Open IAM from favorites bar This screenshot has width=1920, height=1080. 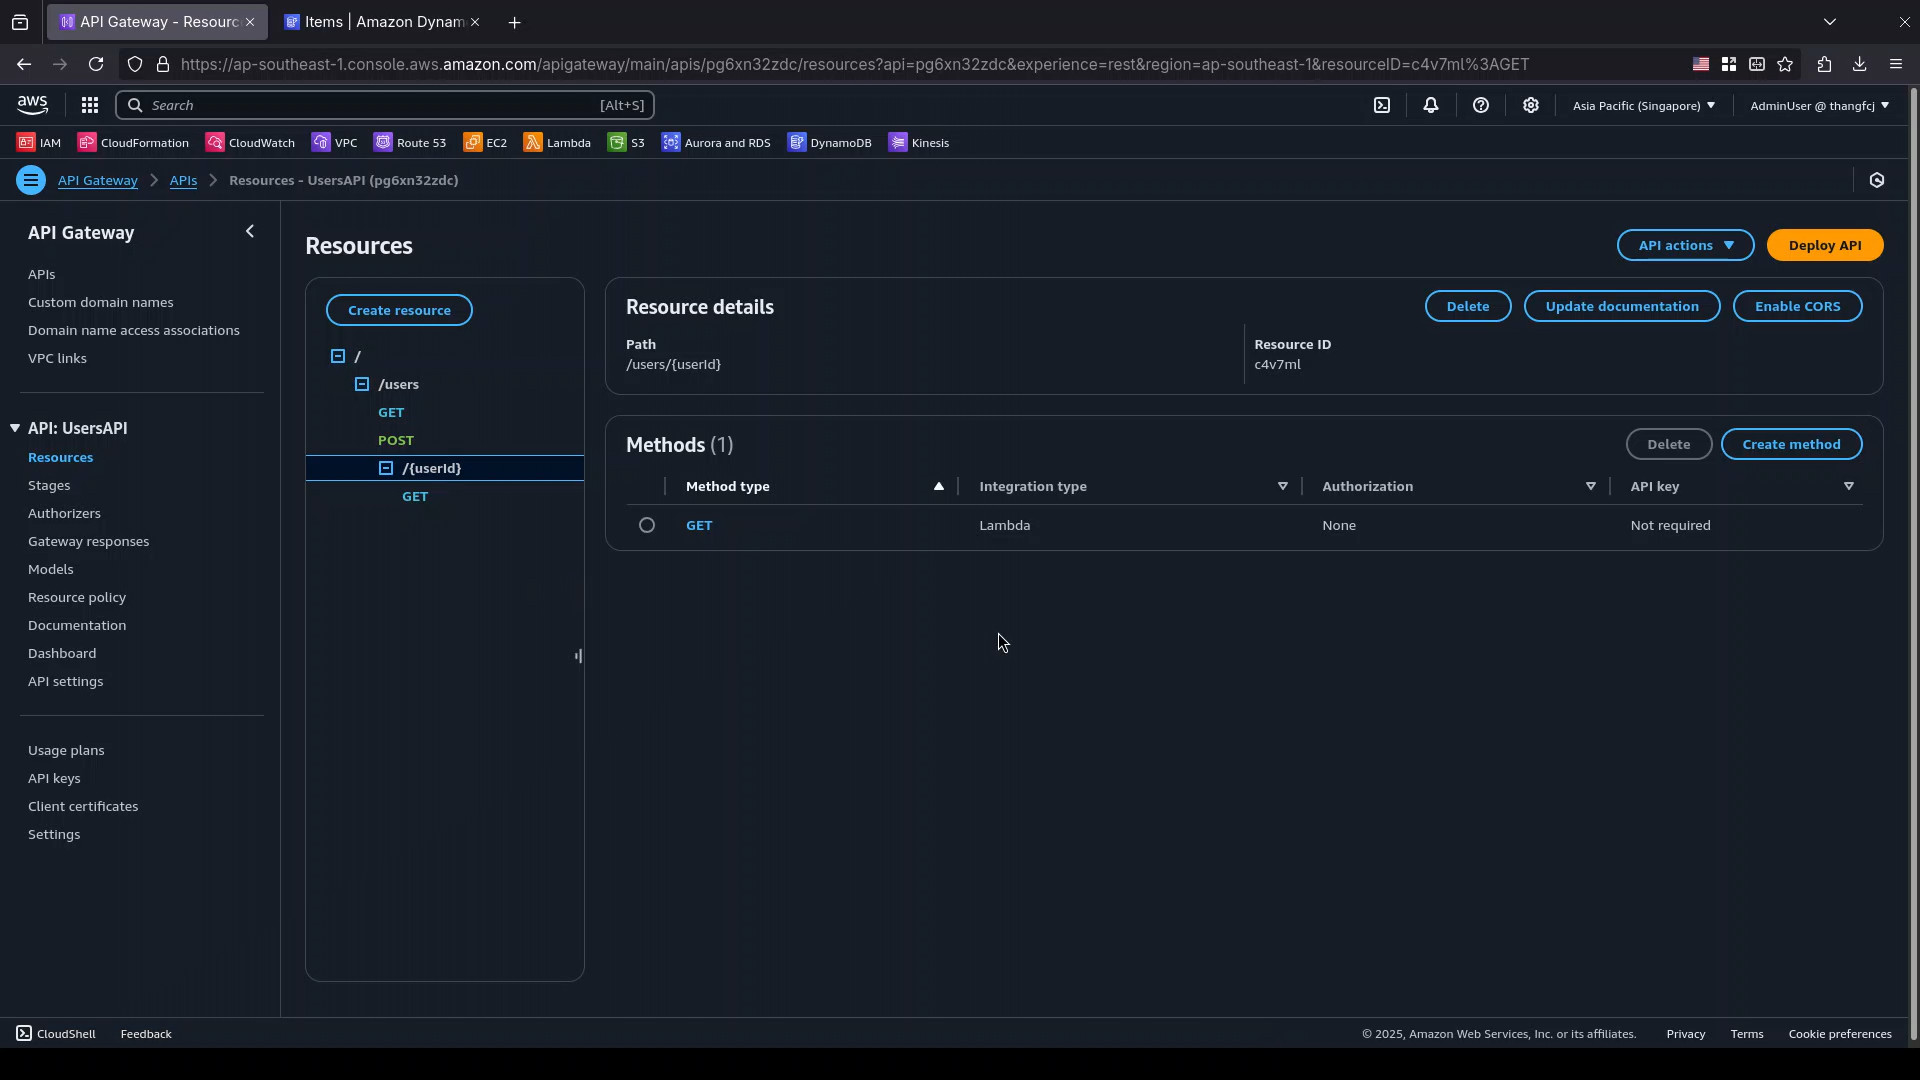pos(39,143)
